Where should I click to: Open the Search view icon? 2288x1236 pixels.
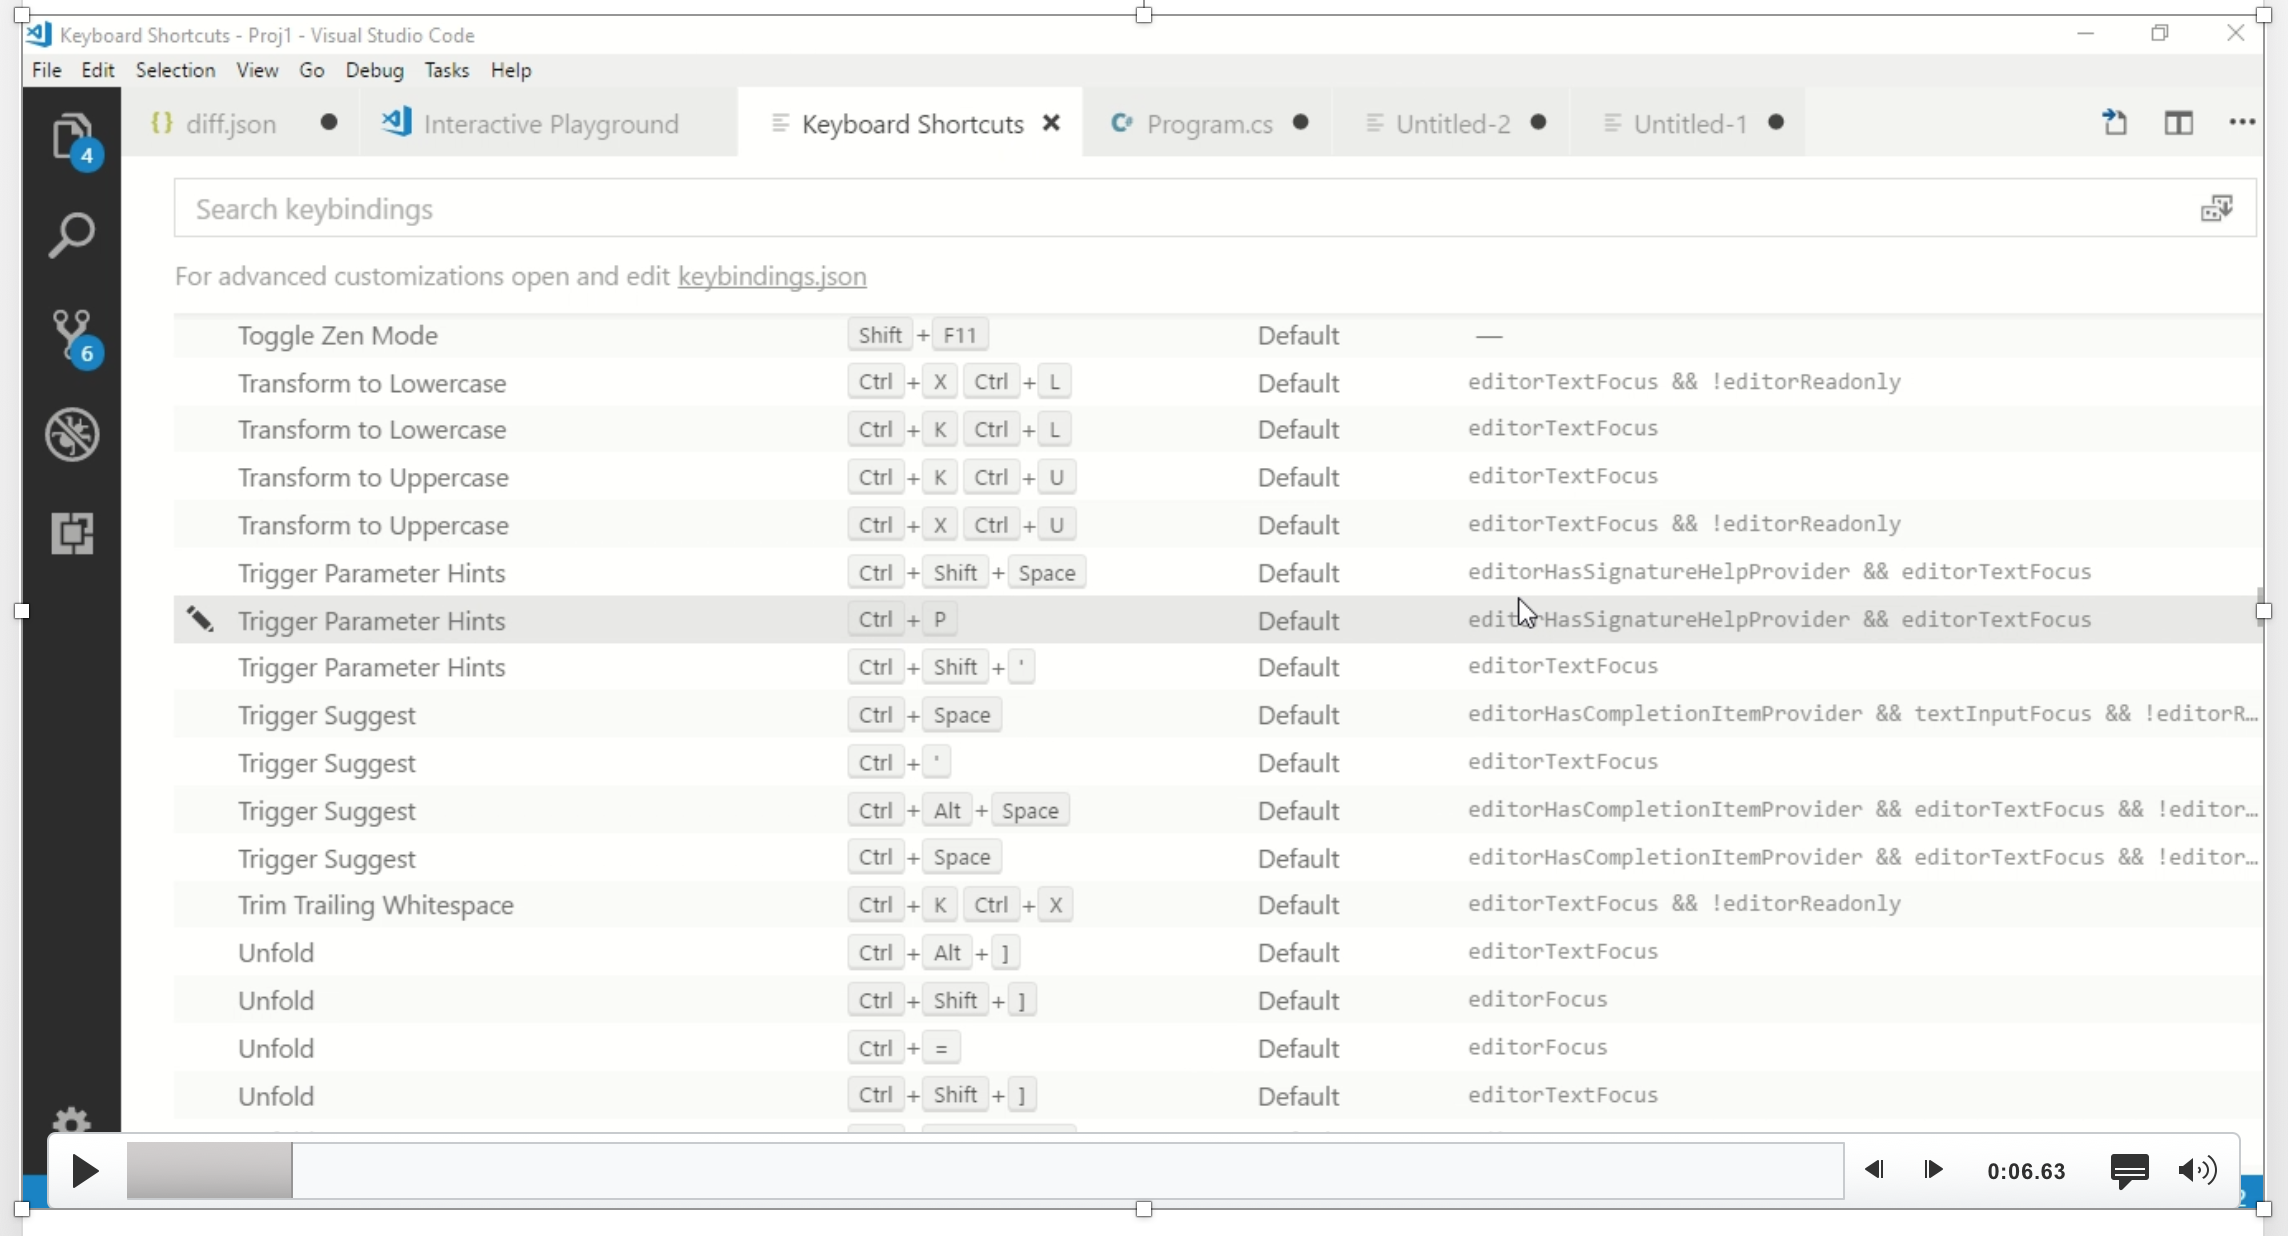(x=74, y=233)
